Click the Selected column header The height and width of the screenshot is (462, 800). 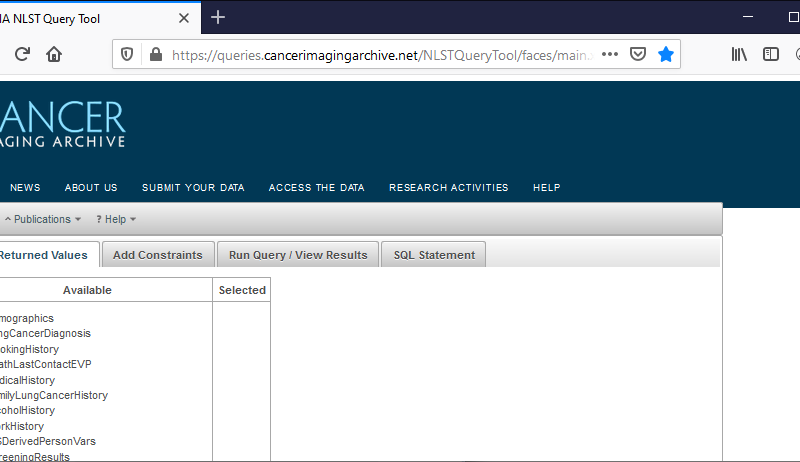coord(242,290)
